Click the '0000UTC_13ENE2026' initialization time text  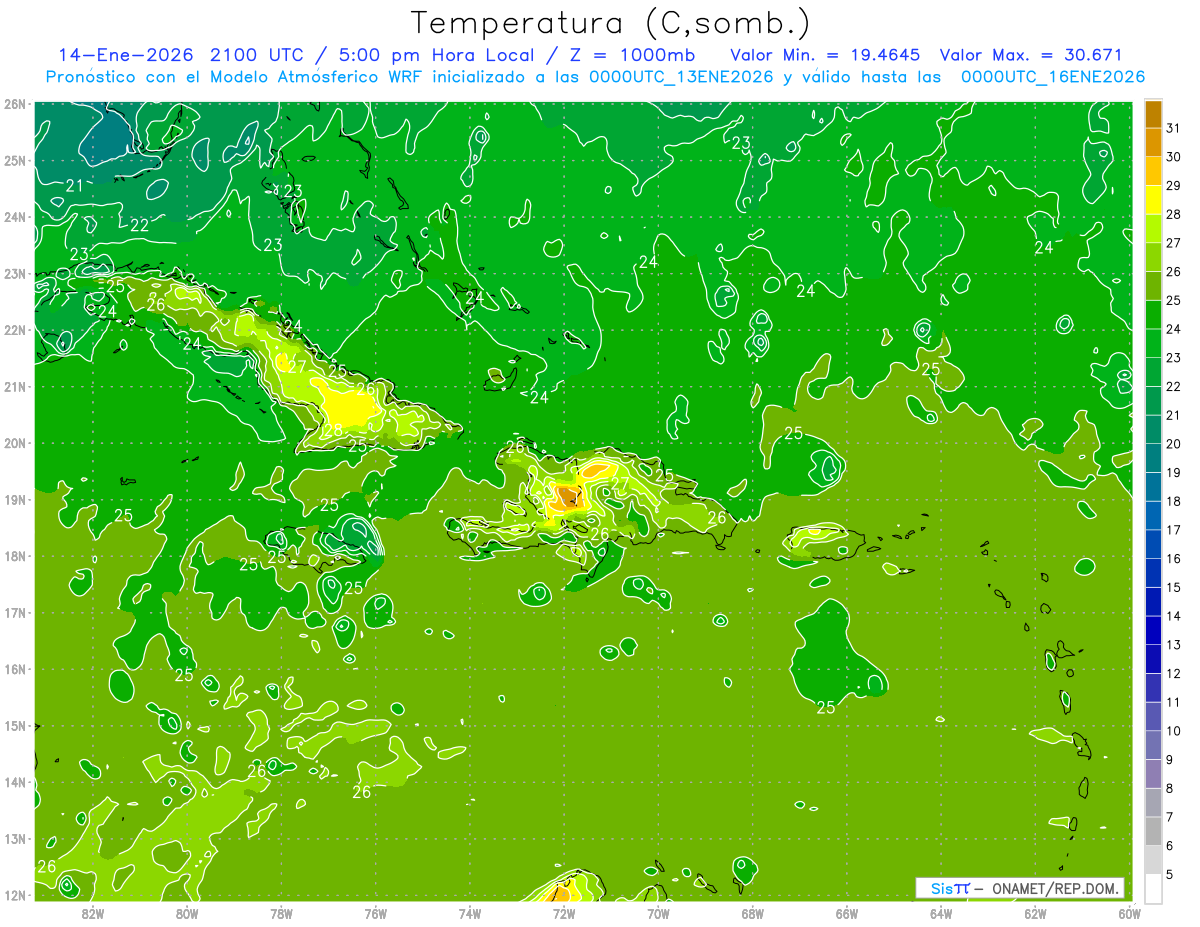point(680,77)
